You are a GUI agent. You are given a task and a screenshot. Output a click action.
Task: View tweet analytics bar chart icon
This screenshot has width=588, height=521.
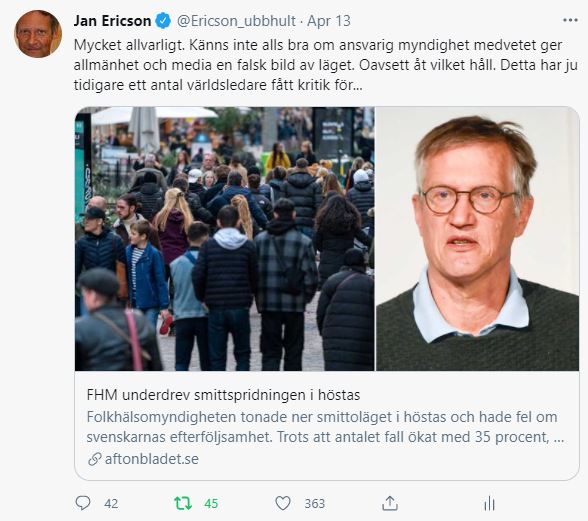489,503
